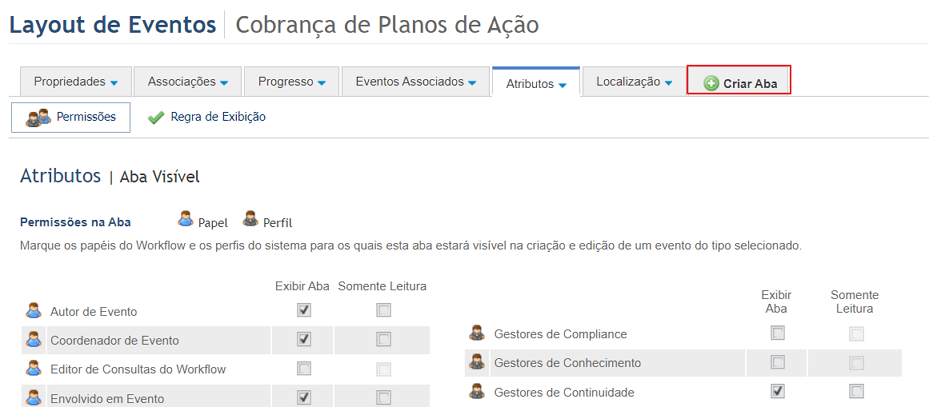This screenshot has height=407, width=929.
Task: Uncheck Exibir Aba for Gestores de Continuidade
Action: [777, 391]
